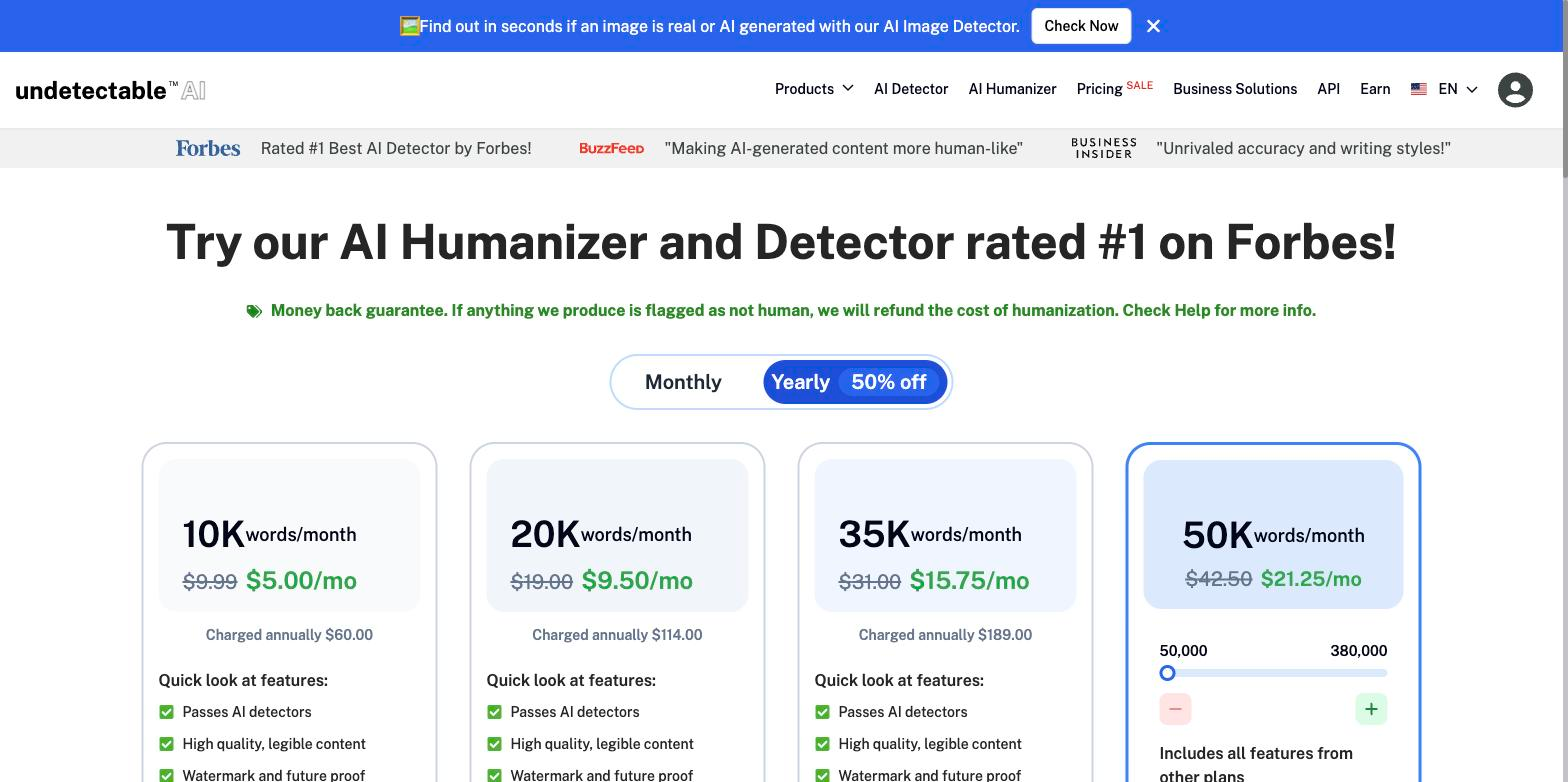
Task: Click the $5.00/mo price
Action: click(x=301, y=581)
